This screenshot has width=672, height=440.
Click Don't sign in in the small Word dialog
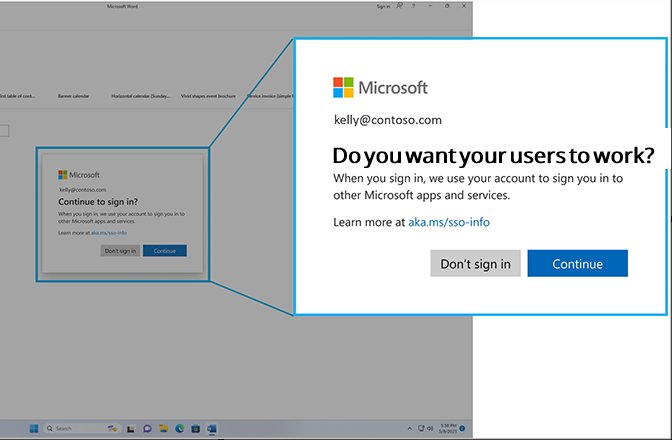(120, 251)
